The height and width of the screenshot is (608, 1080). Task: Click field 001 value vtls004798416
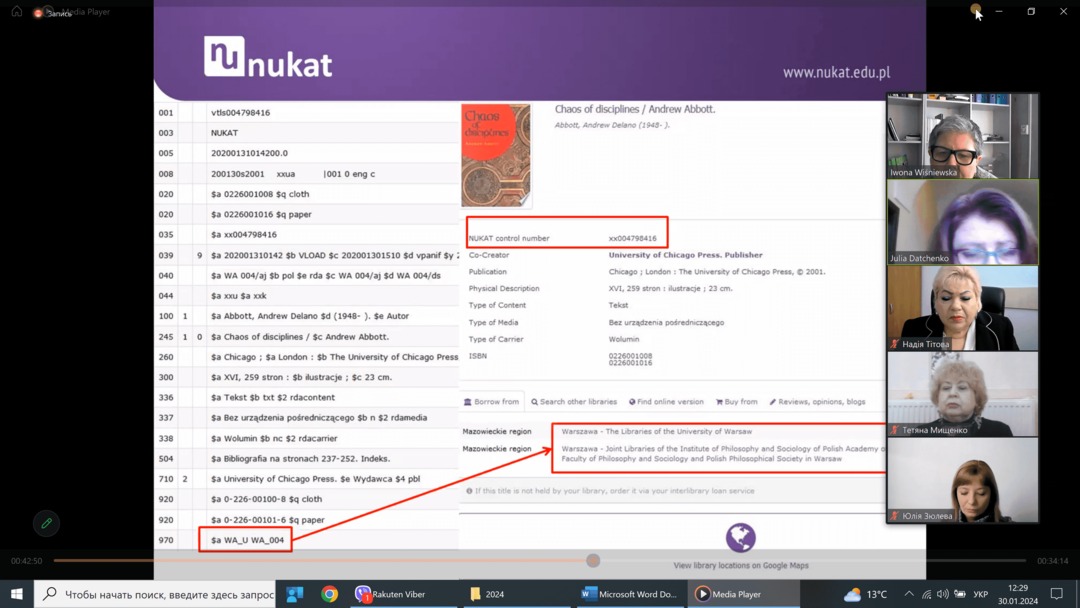pyautogui.click(x=240, y=112)
